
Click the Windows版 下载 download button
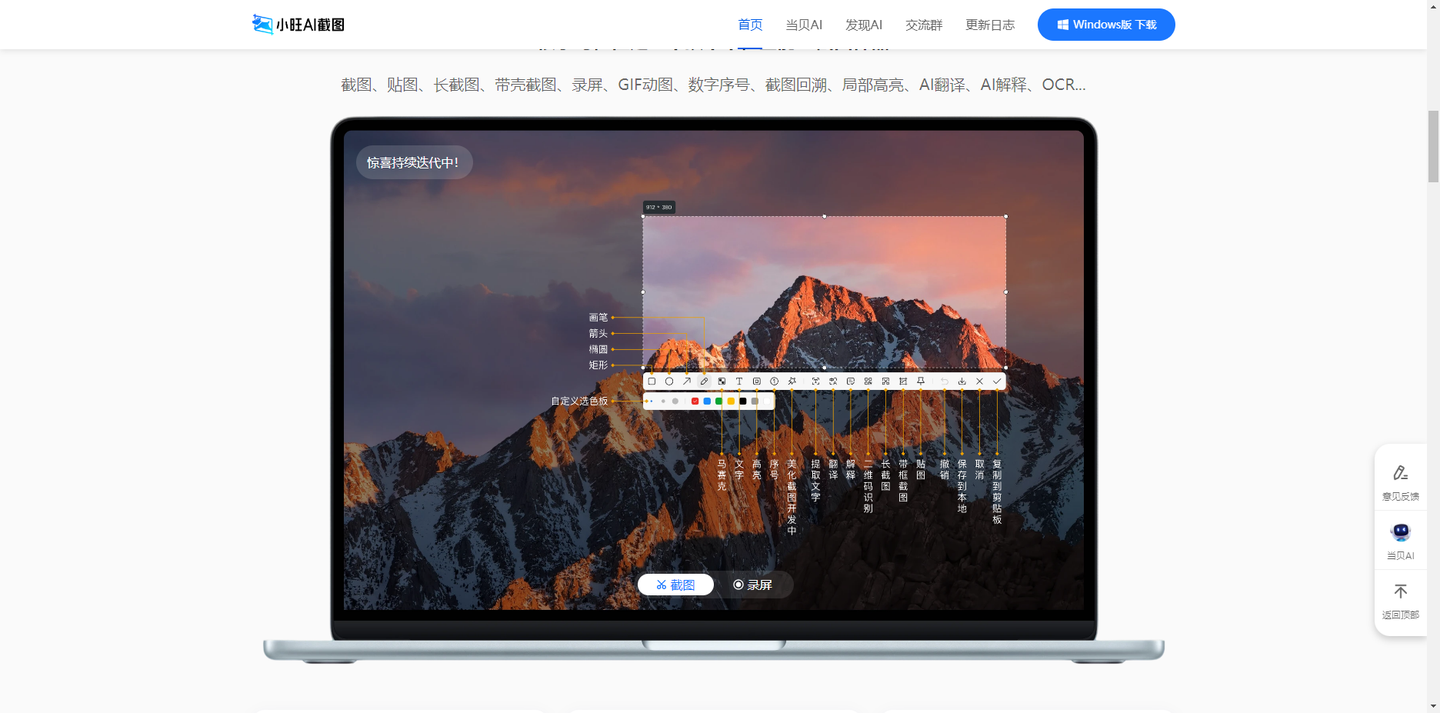(x=1106, y=25)
